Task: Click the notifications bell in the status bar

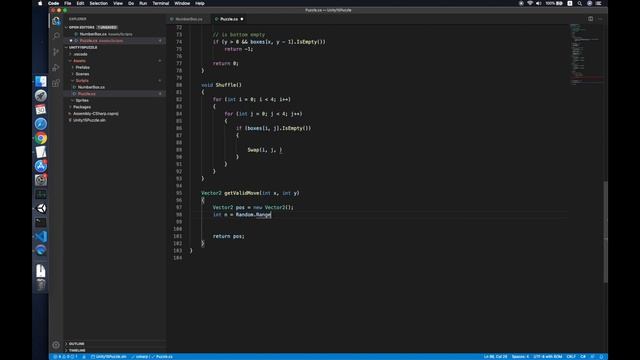Action: pos(601,357)
